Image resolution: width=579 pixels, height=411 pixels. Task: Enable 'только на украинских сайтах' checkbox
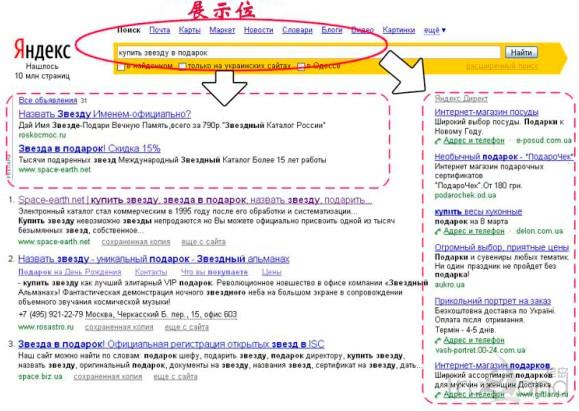182,66
